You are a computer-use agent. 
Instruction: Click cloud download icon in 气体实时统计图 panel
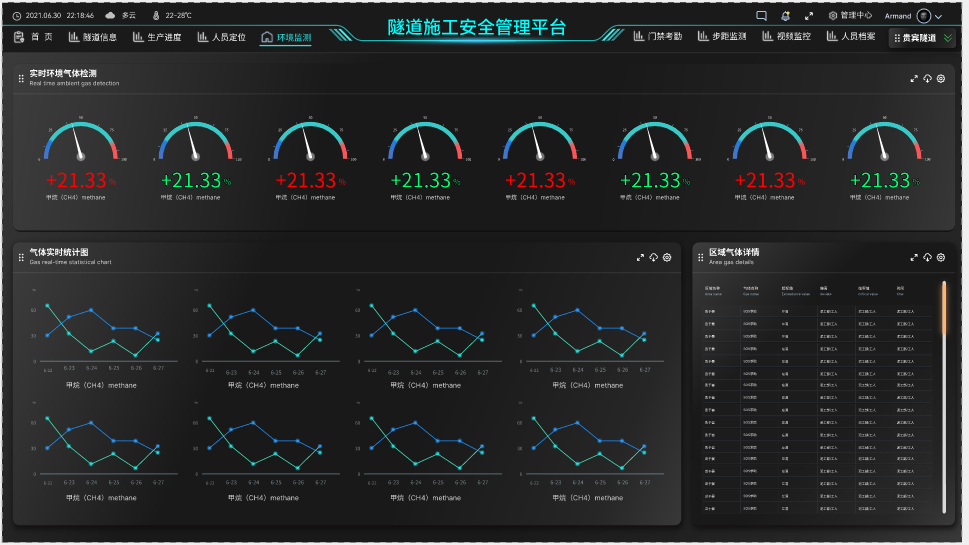[x=654, y=258]
